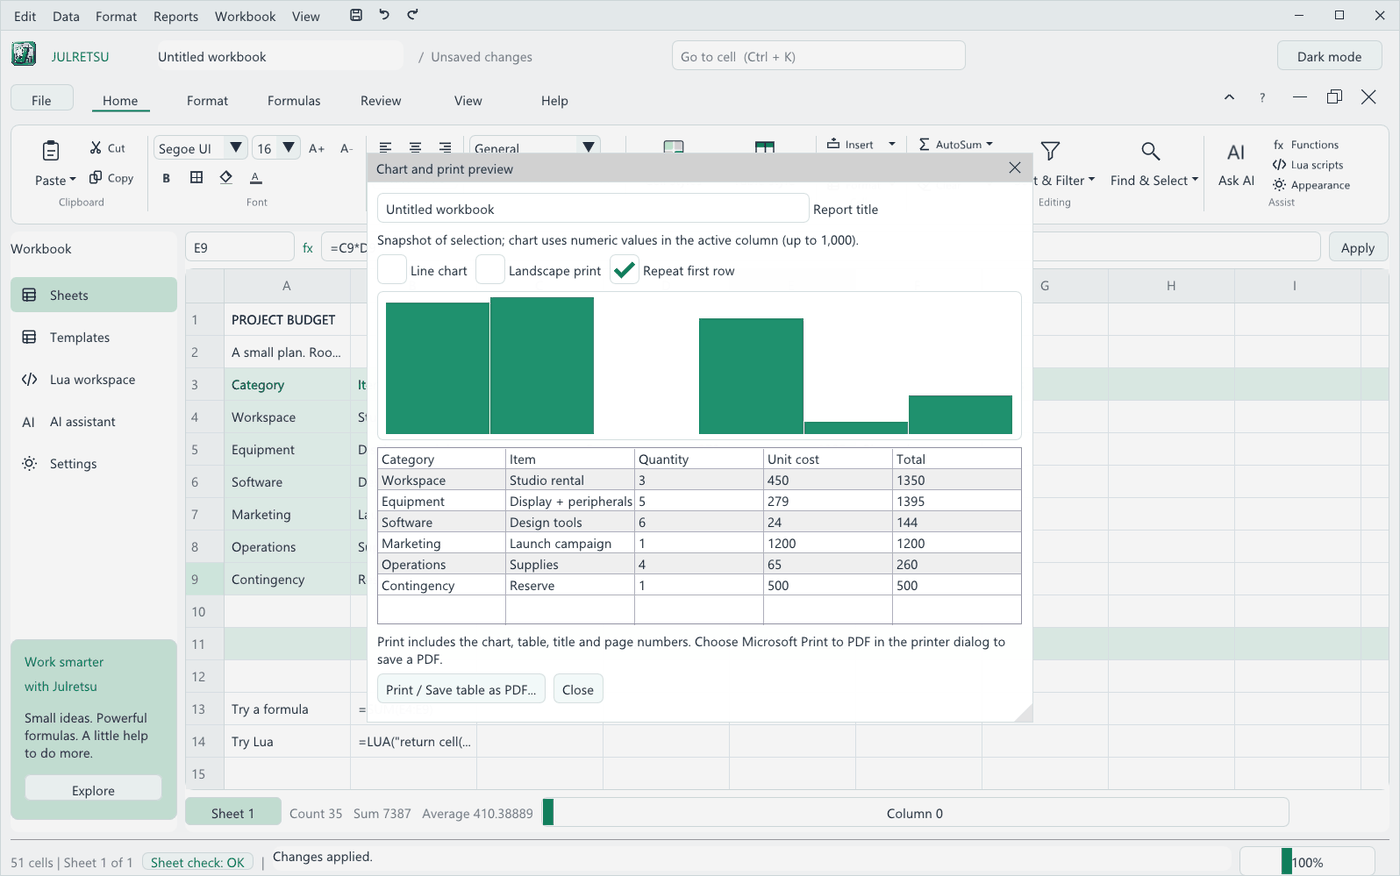1400x876 pixels.
Task: Open the Workbook menu in the menu bar
Action: click(x=245, y=16)
